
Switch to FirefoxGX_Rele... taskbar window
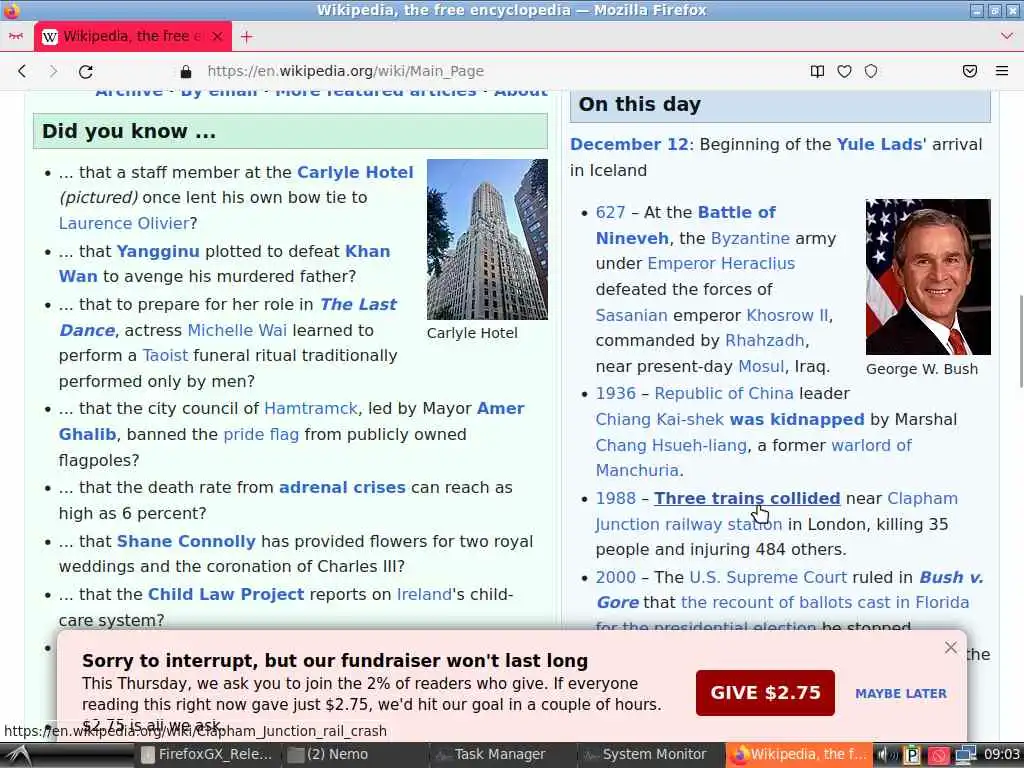click(x=206, y=755)
